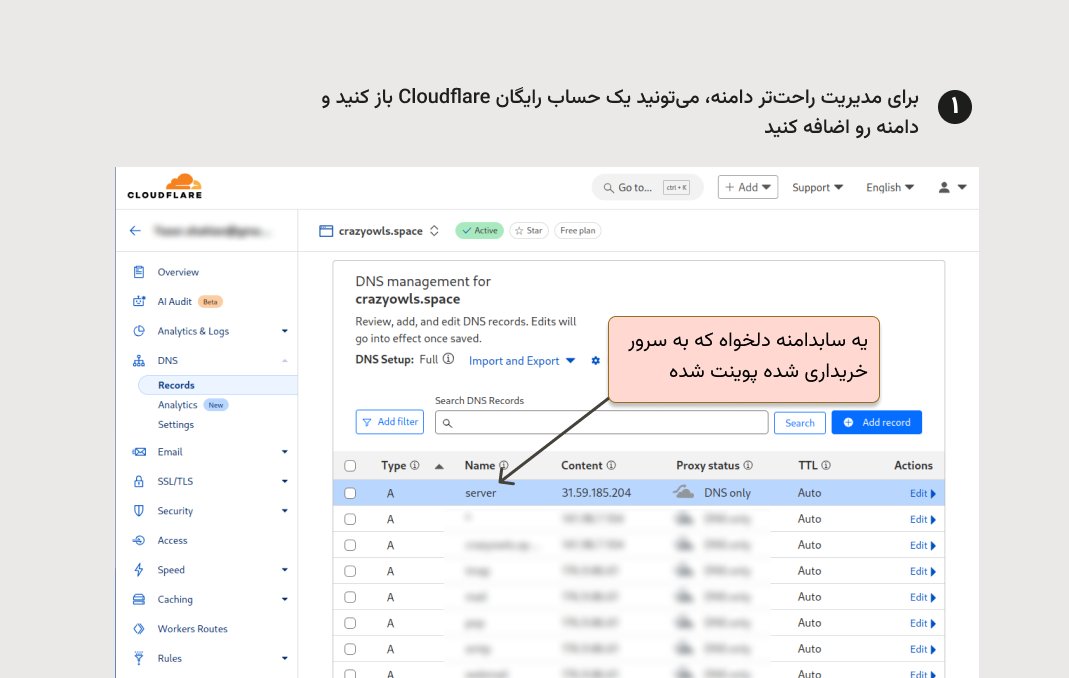Click the Email envelope icon
This screenshot has height=678, width=1069.
[139, 452]
